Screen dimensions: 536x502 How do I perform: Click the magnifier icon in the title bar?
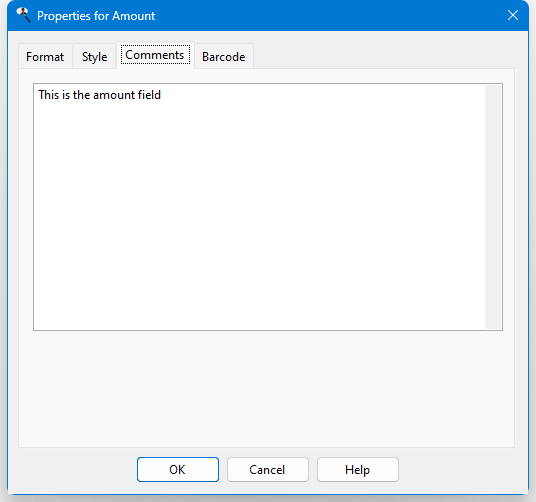(x=24, y=15)
